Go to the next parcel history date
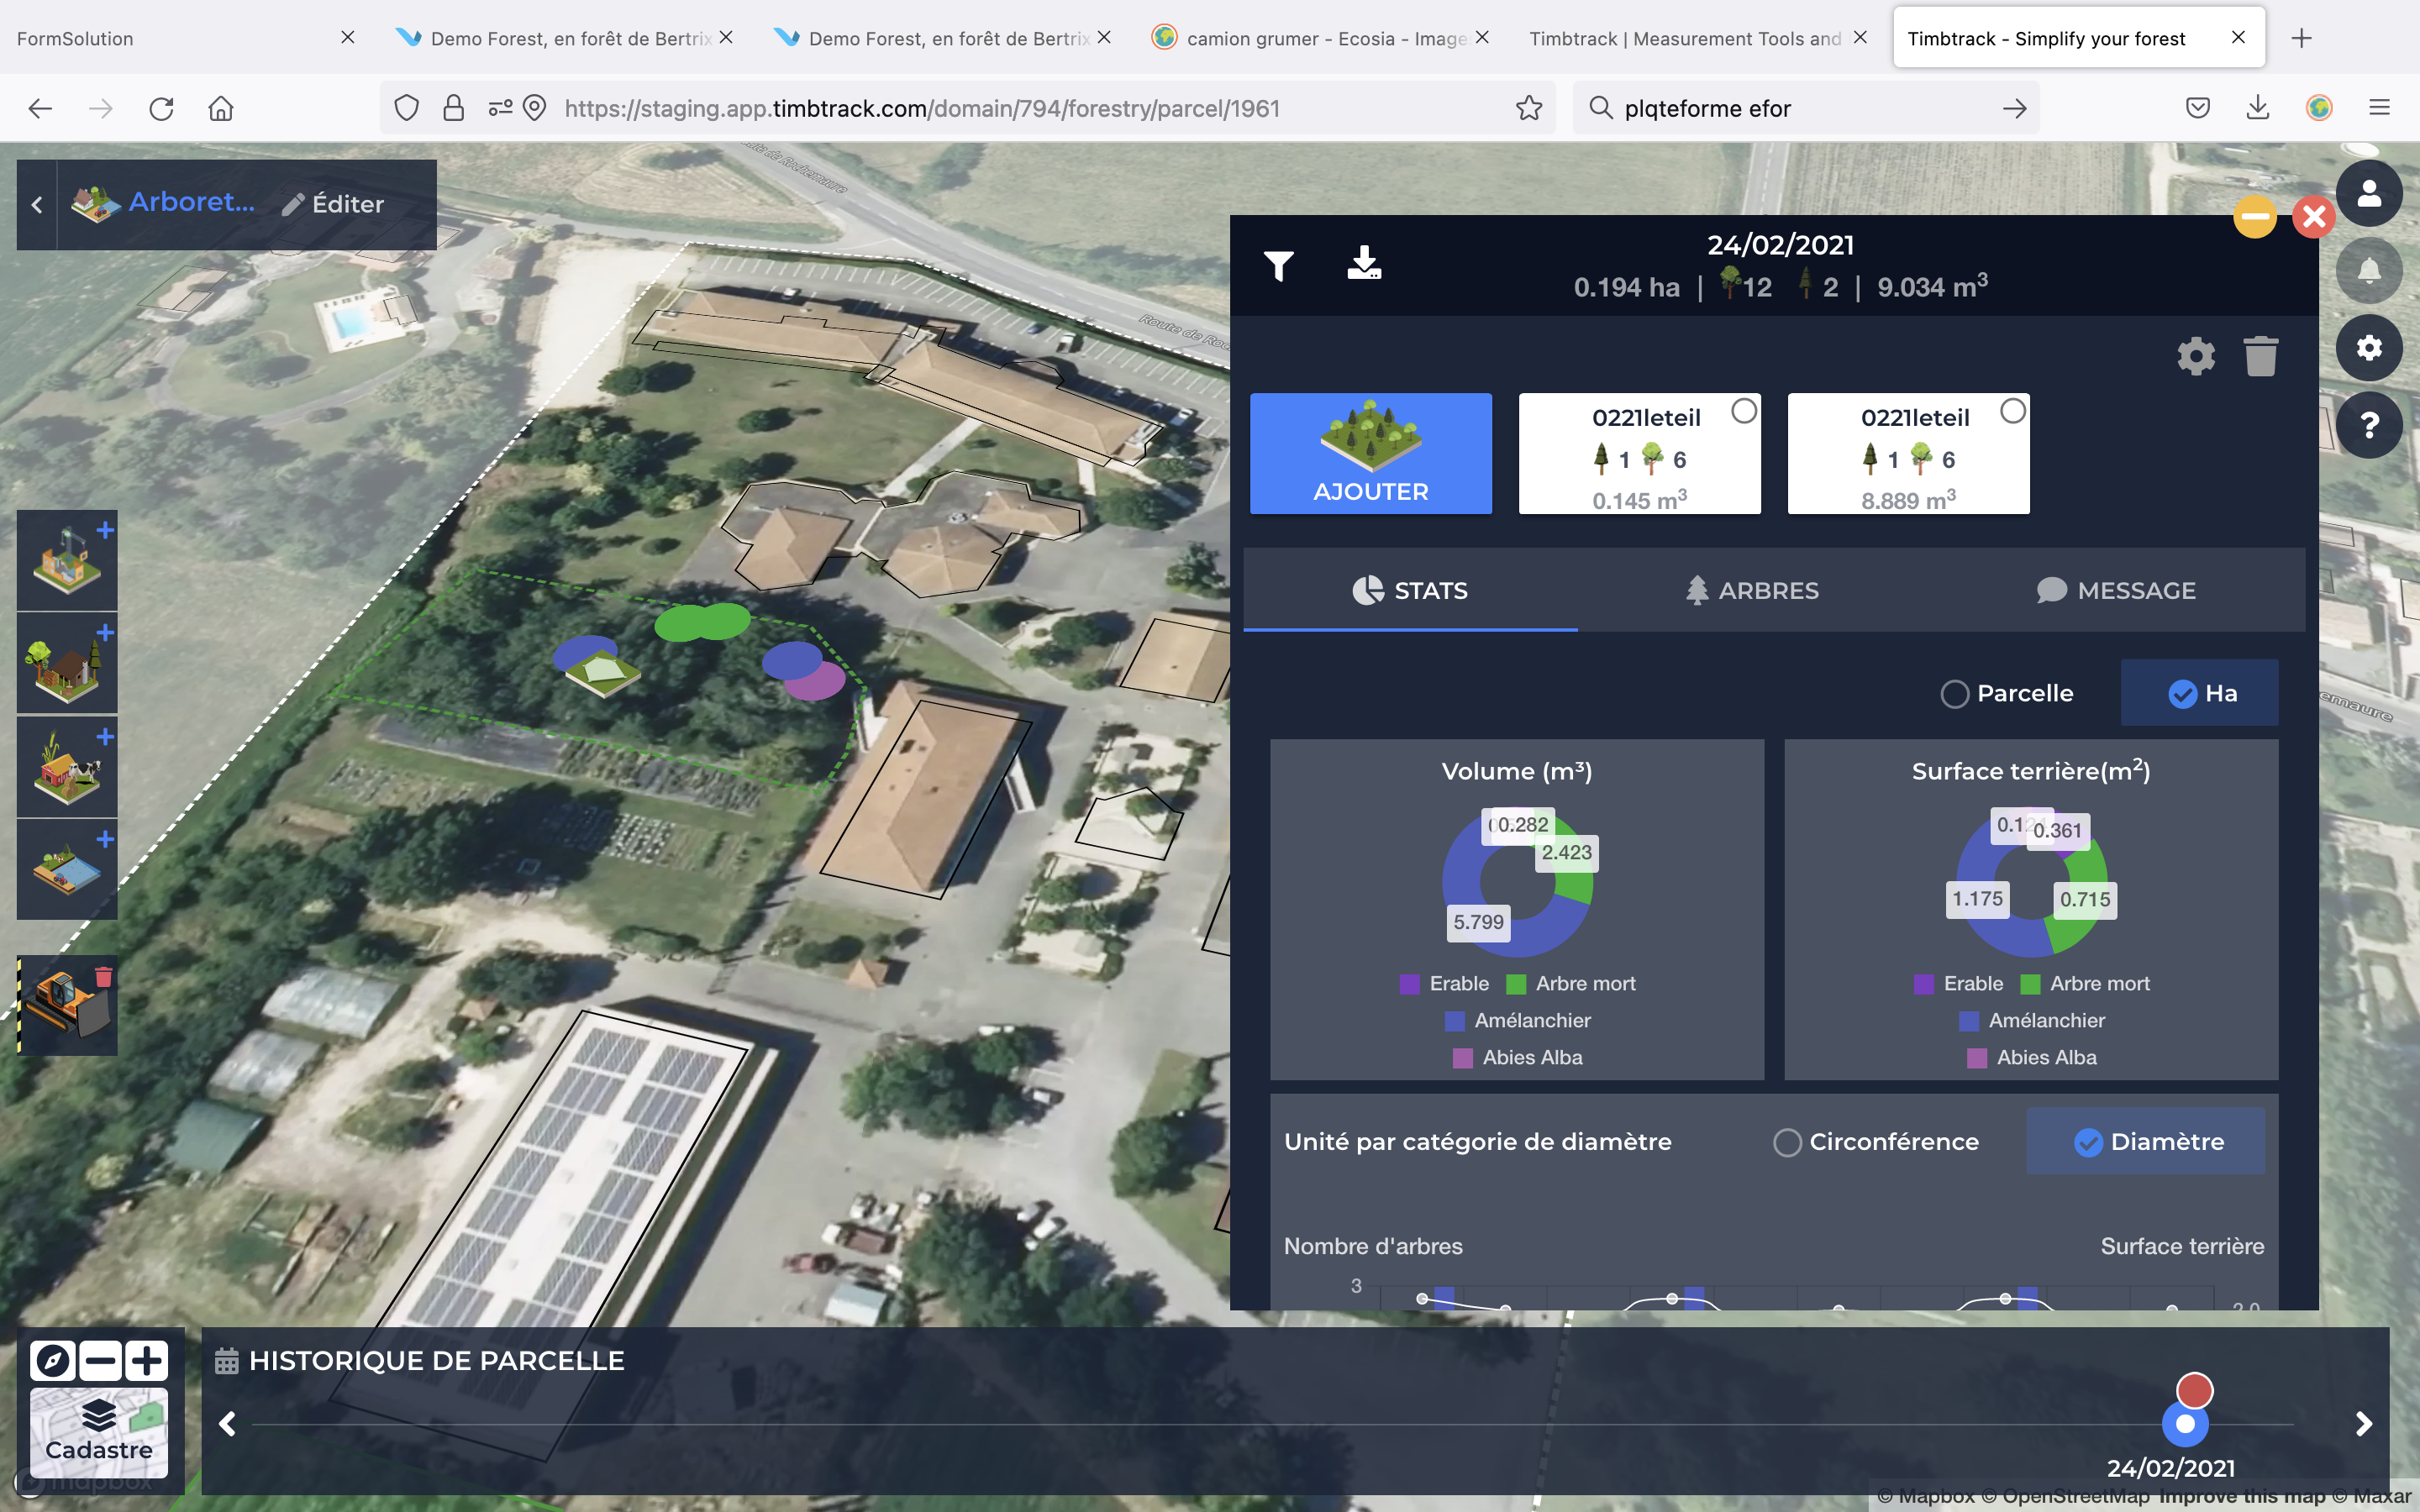This screenshot has height=1512, width=2420. [2363, 1423]
